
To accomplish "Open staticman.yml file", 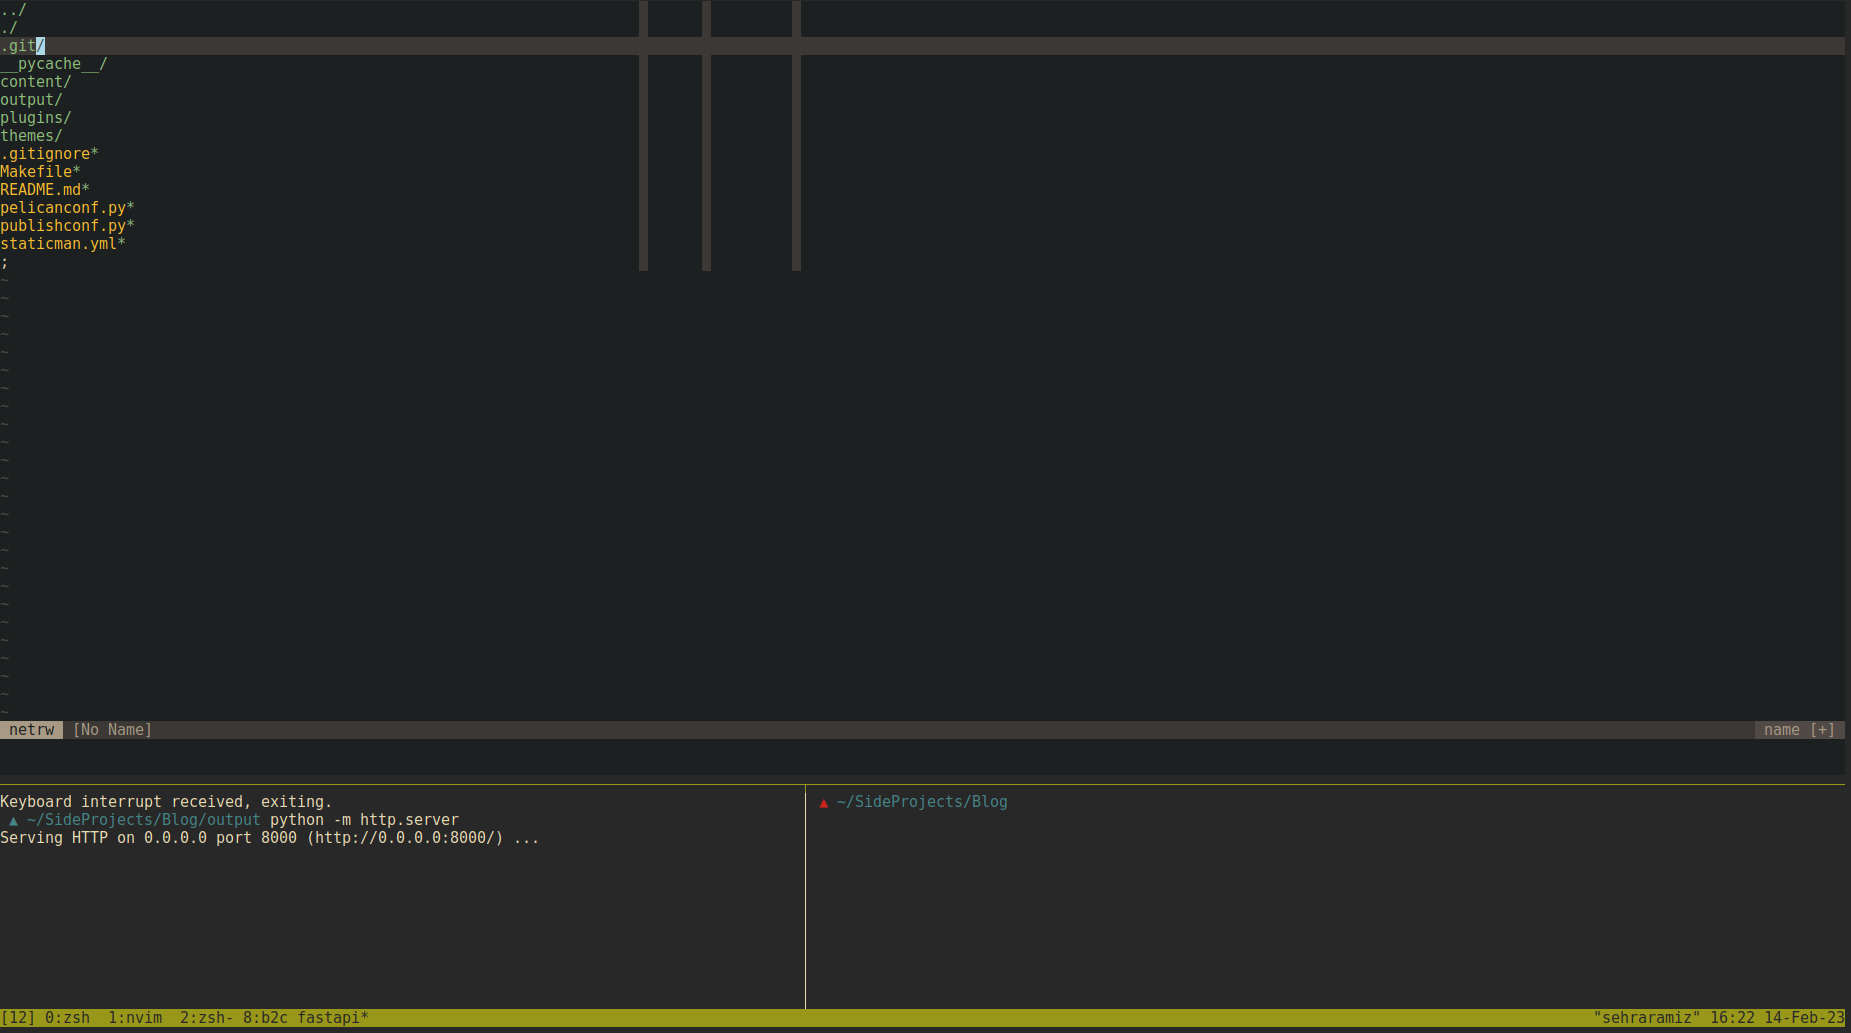I will 61,244.
